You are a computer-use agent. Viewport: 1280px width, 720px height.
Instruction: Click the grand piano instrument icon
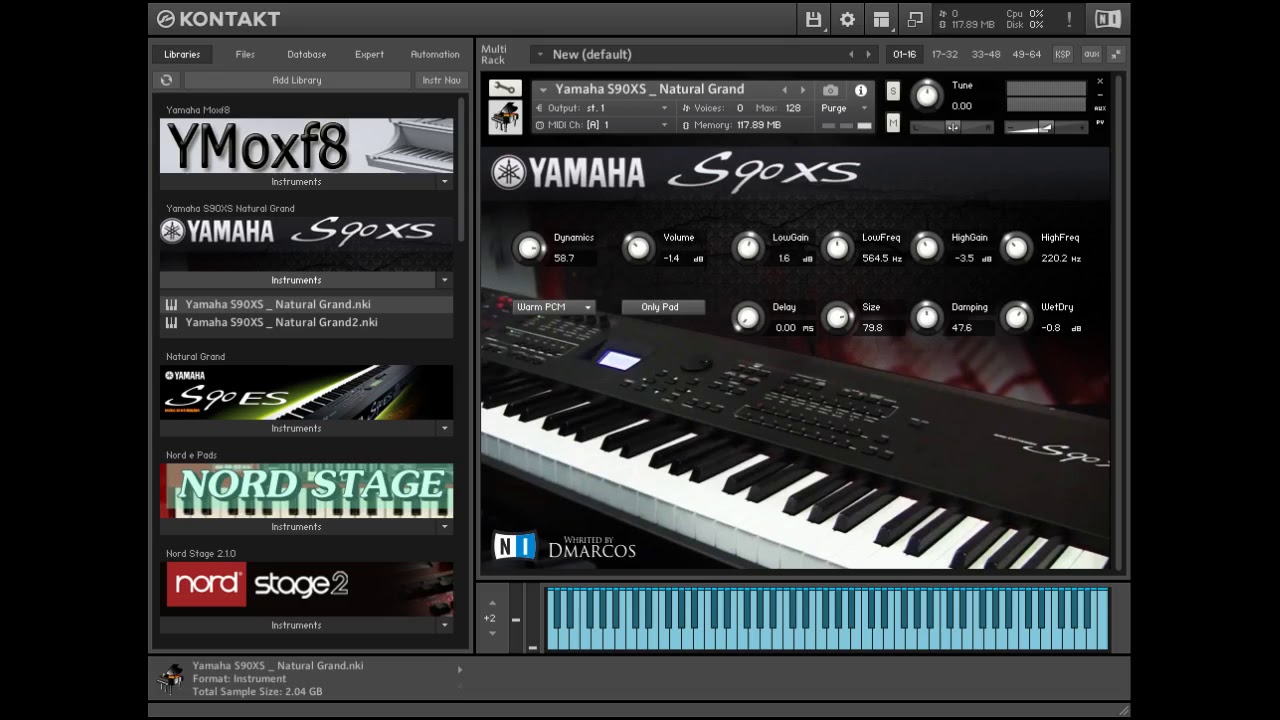pyautogui.click(x=505, y=117)
